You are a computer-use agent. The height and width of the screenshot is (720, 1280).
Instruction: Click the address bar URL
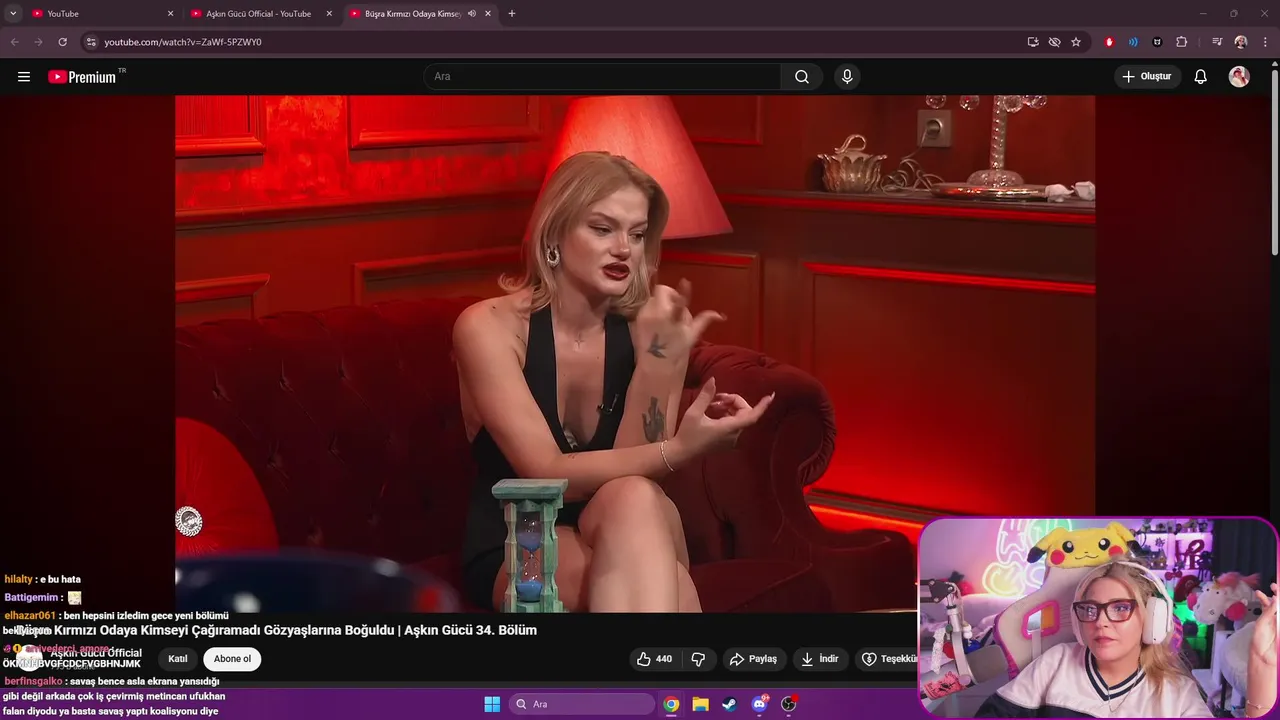pos(183,42)
